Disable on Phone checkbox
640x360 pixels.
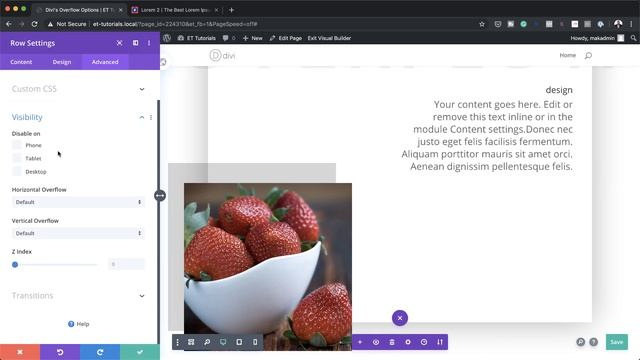pos(17,145)
